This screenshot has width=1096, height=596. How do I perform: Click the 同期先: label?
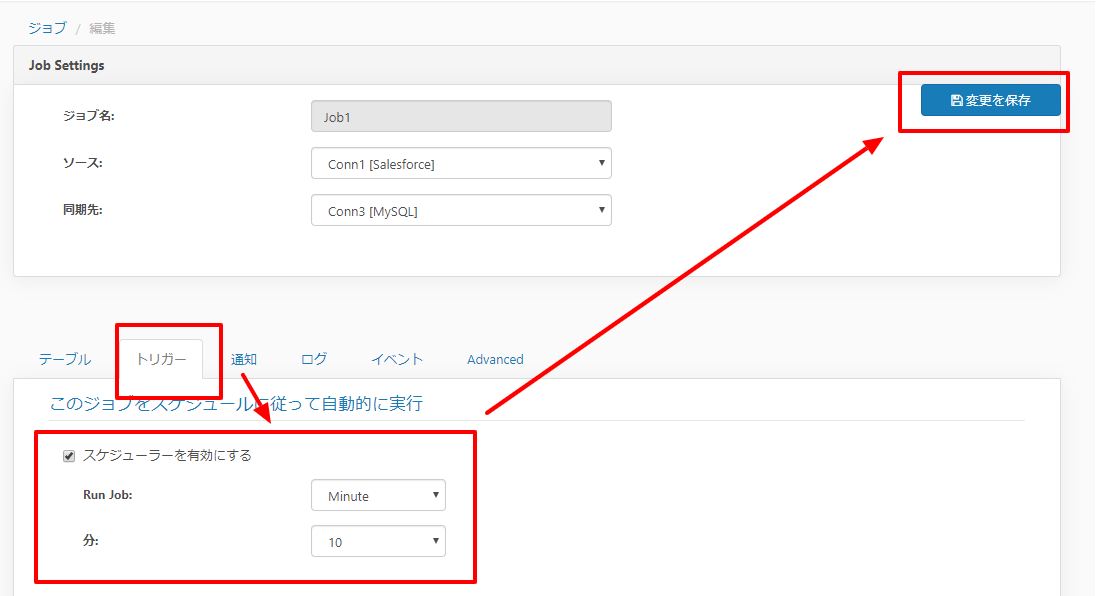pos(82,210)
